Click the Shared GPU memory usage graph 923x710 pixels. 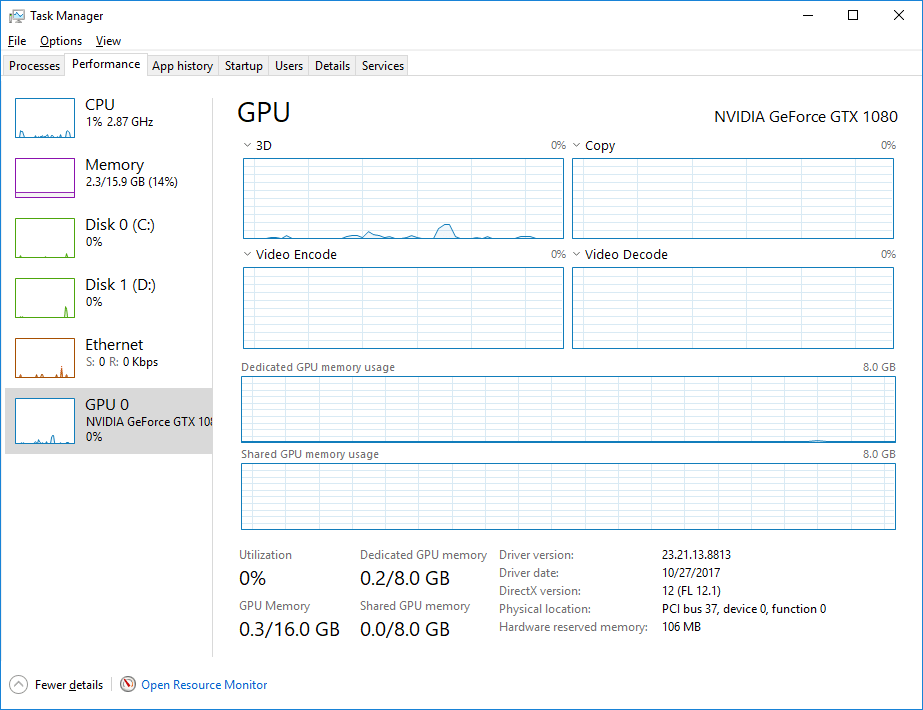[566, 497]
